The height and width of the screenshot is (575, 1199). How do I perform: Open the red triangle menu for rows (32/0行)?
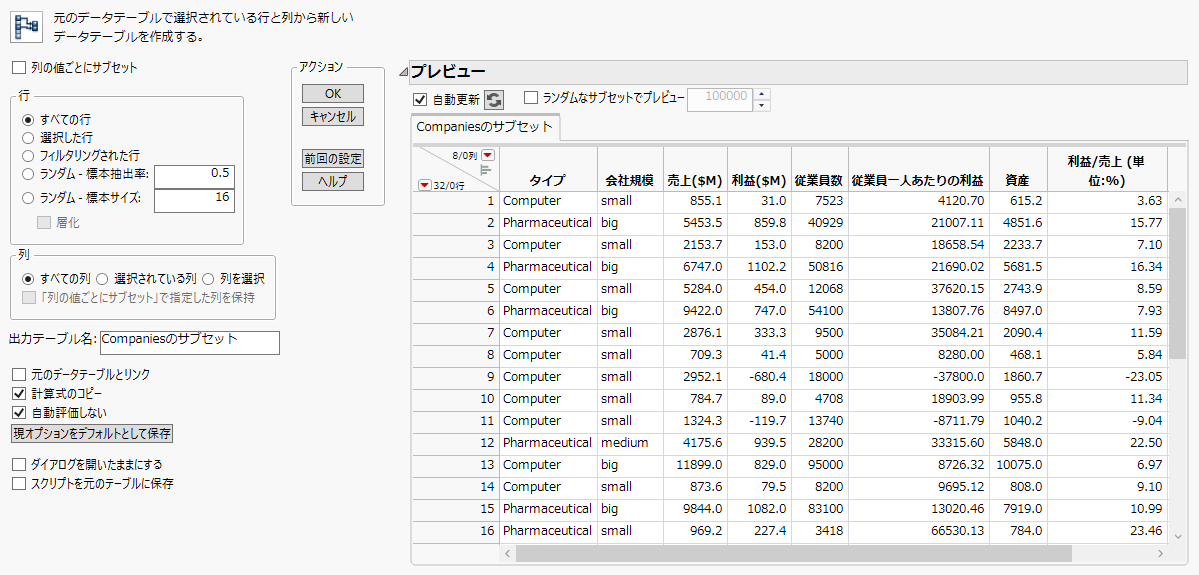[x=425, y=184]
